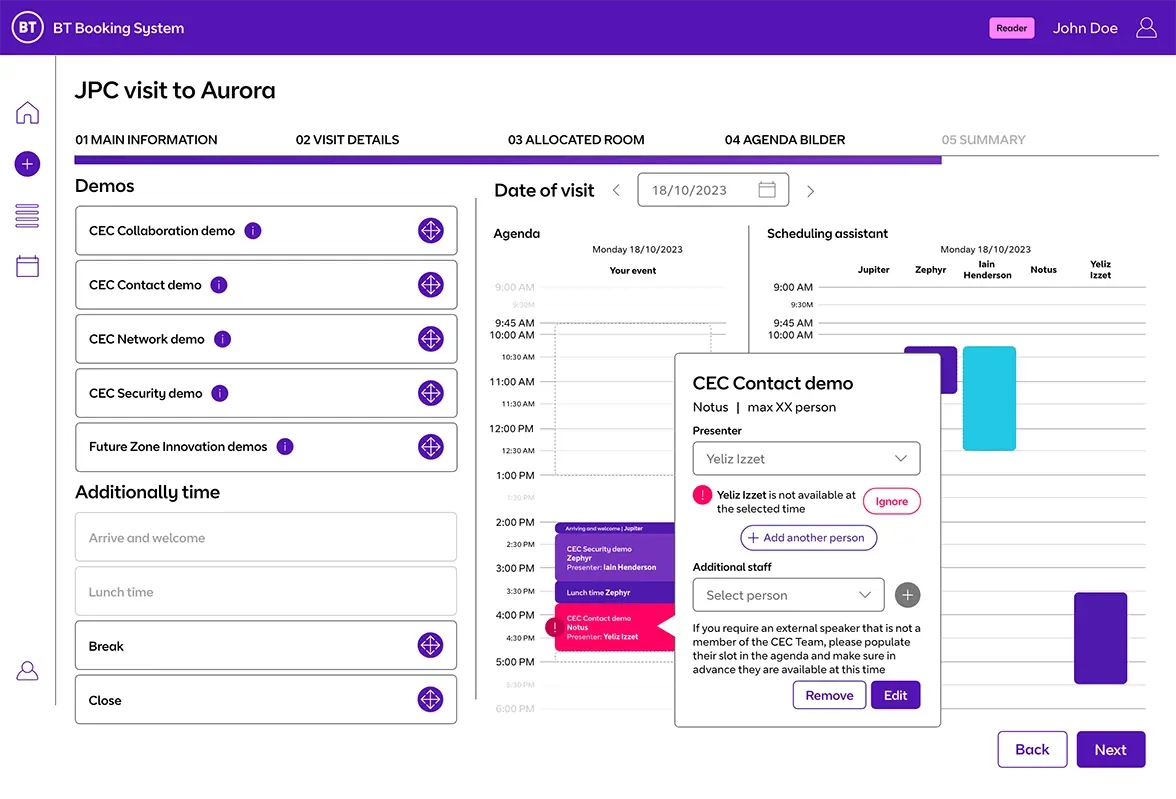Viewport: 1176px width, 799px height.
Task: Open the Select person dropdown
Action: coord(788,595)
